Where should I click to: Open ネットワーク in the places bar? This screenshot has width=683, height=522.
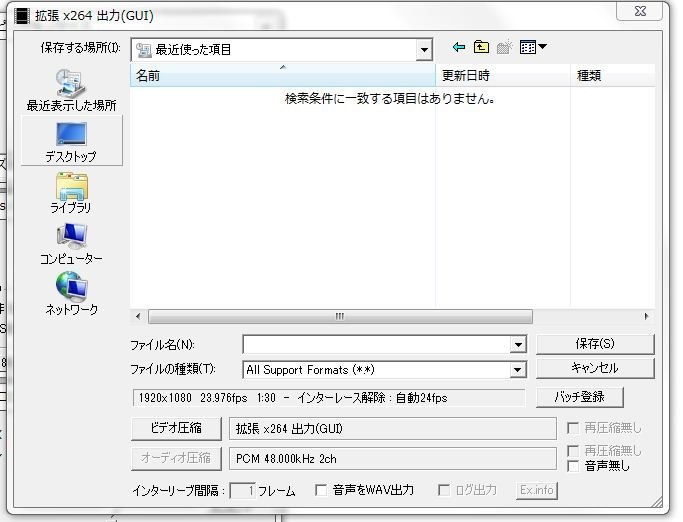[x=71, y=294]
